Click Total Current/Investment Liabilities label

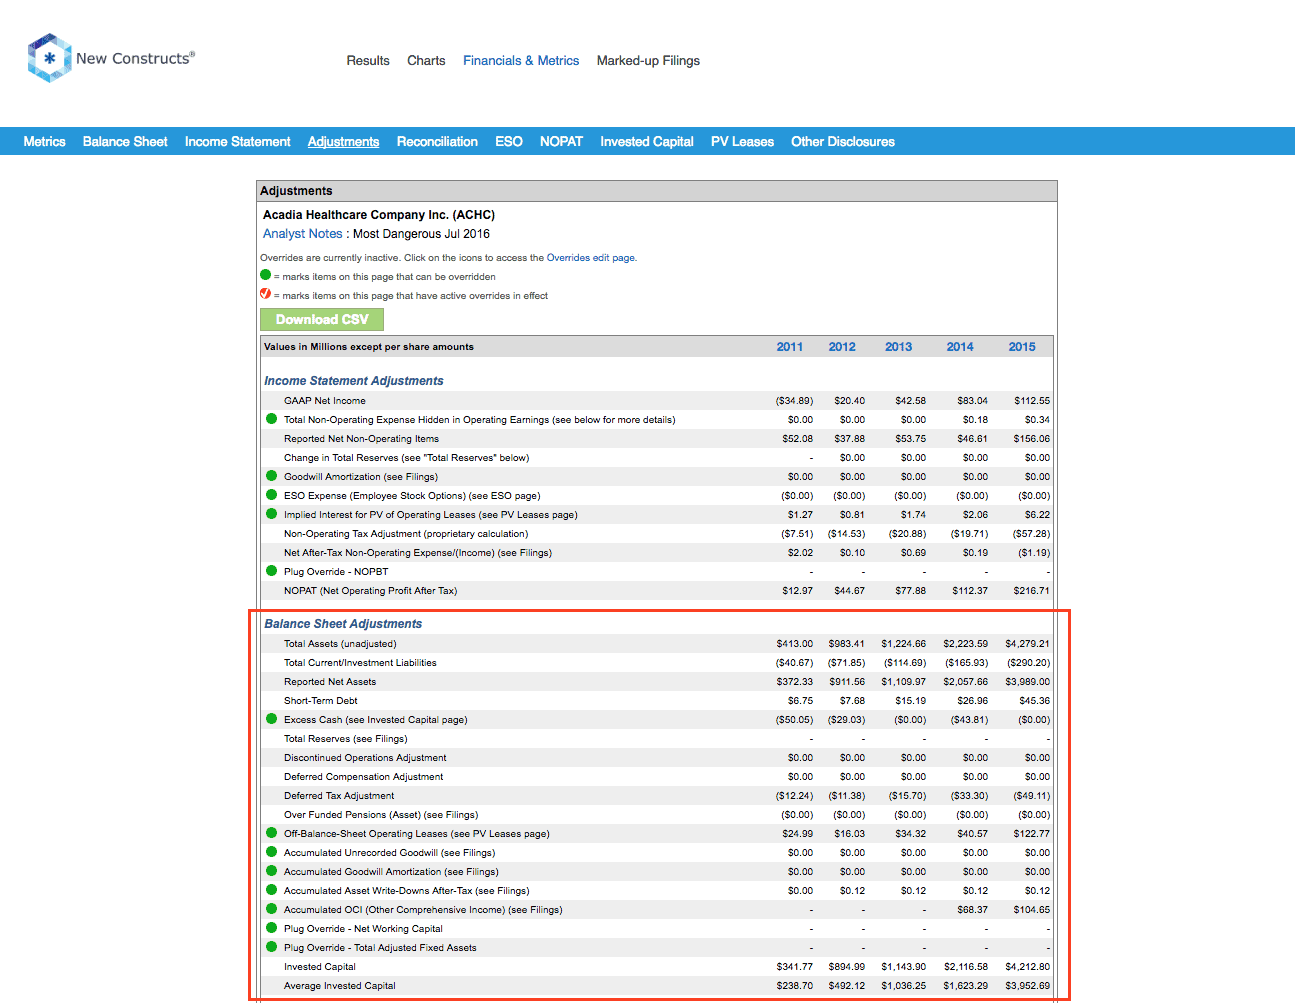[360, 663]
